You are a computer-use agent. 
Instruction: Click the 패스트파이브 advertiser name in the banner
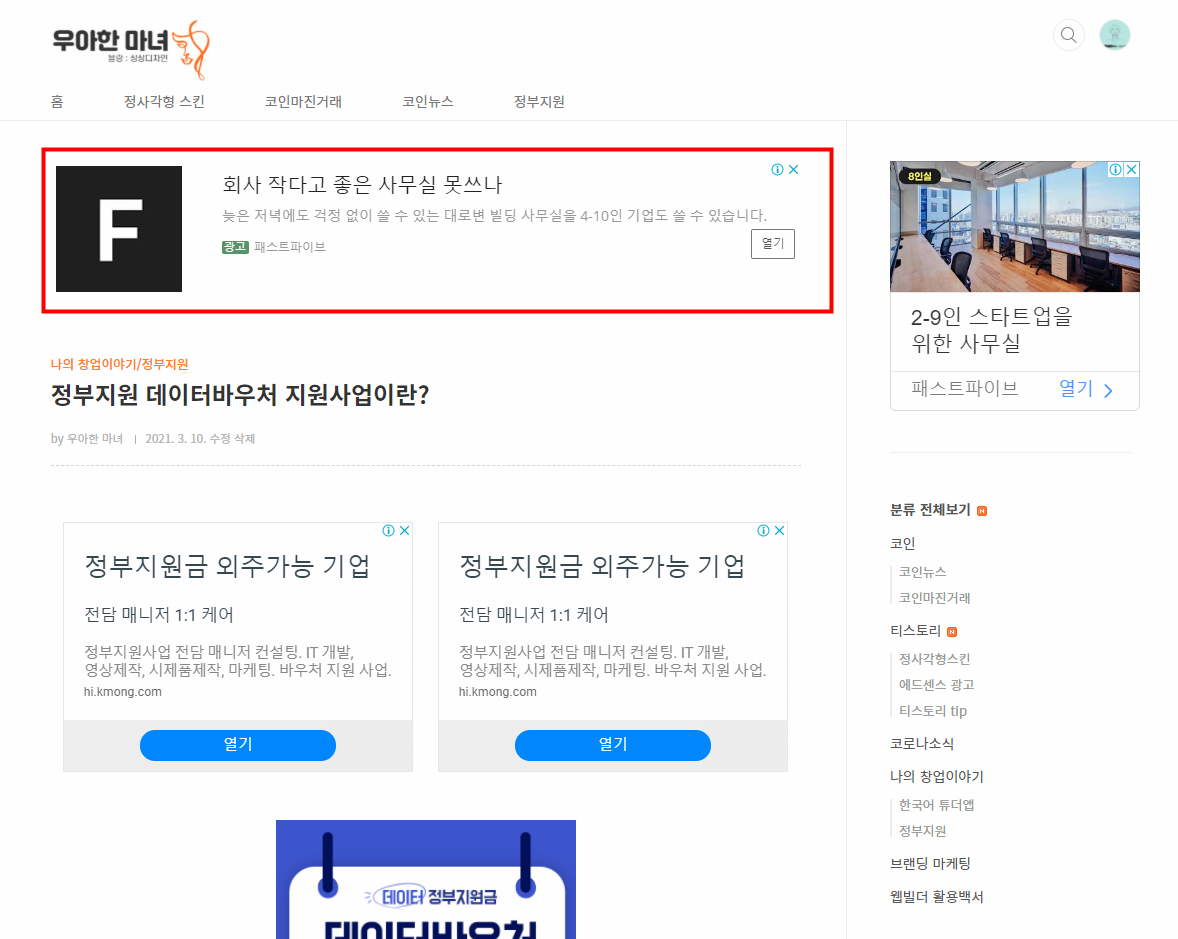point(290,247)
